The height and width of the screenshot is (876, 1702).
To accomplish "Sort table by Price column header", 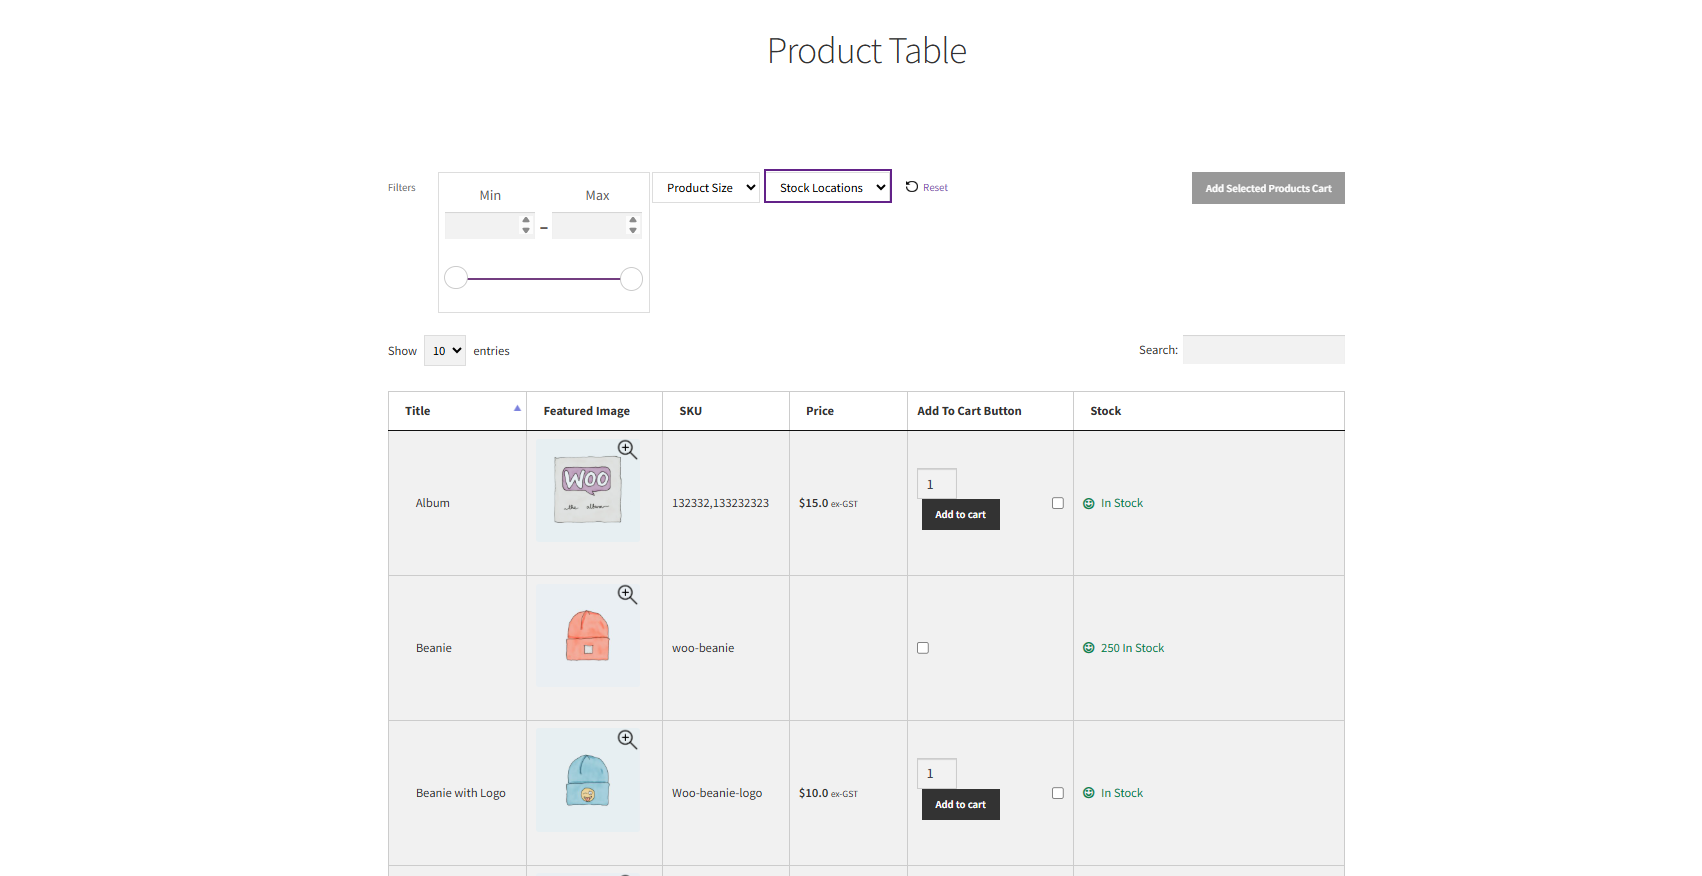I will point(820,411).
